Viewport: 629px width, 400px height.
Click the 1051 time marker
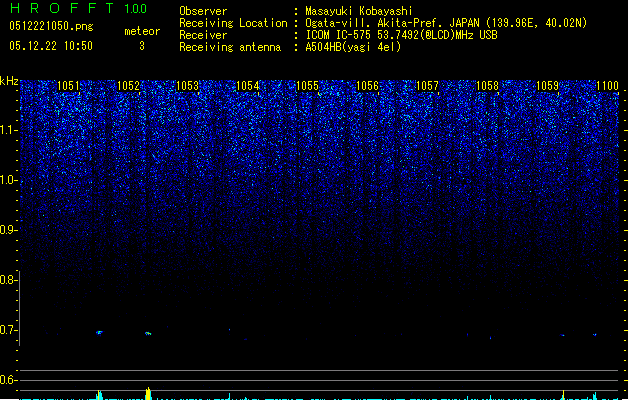pyautogui.click(x=68, y=85)
